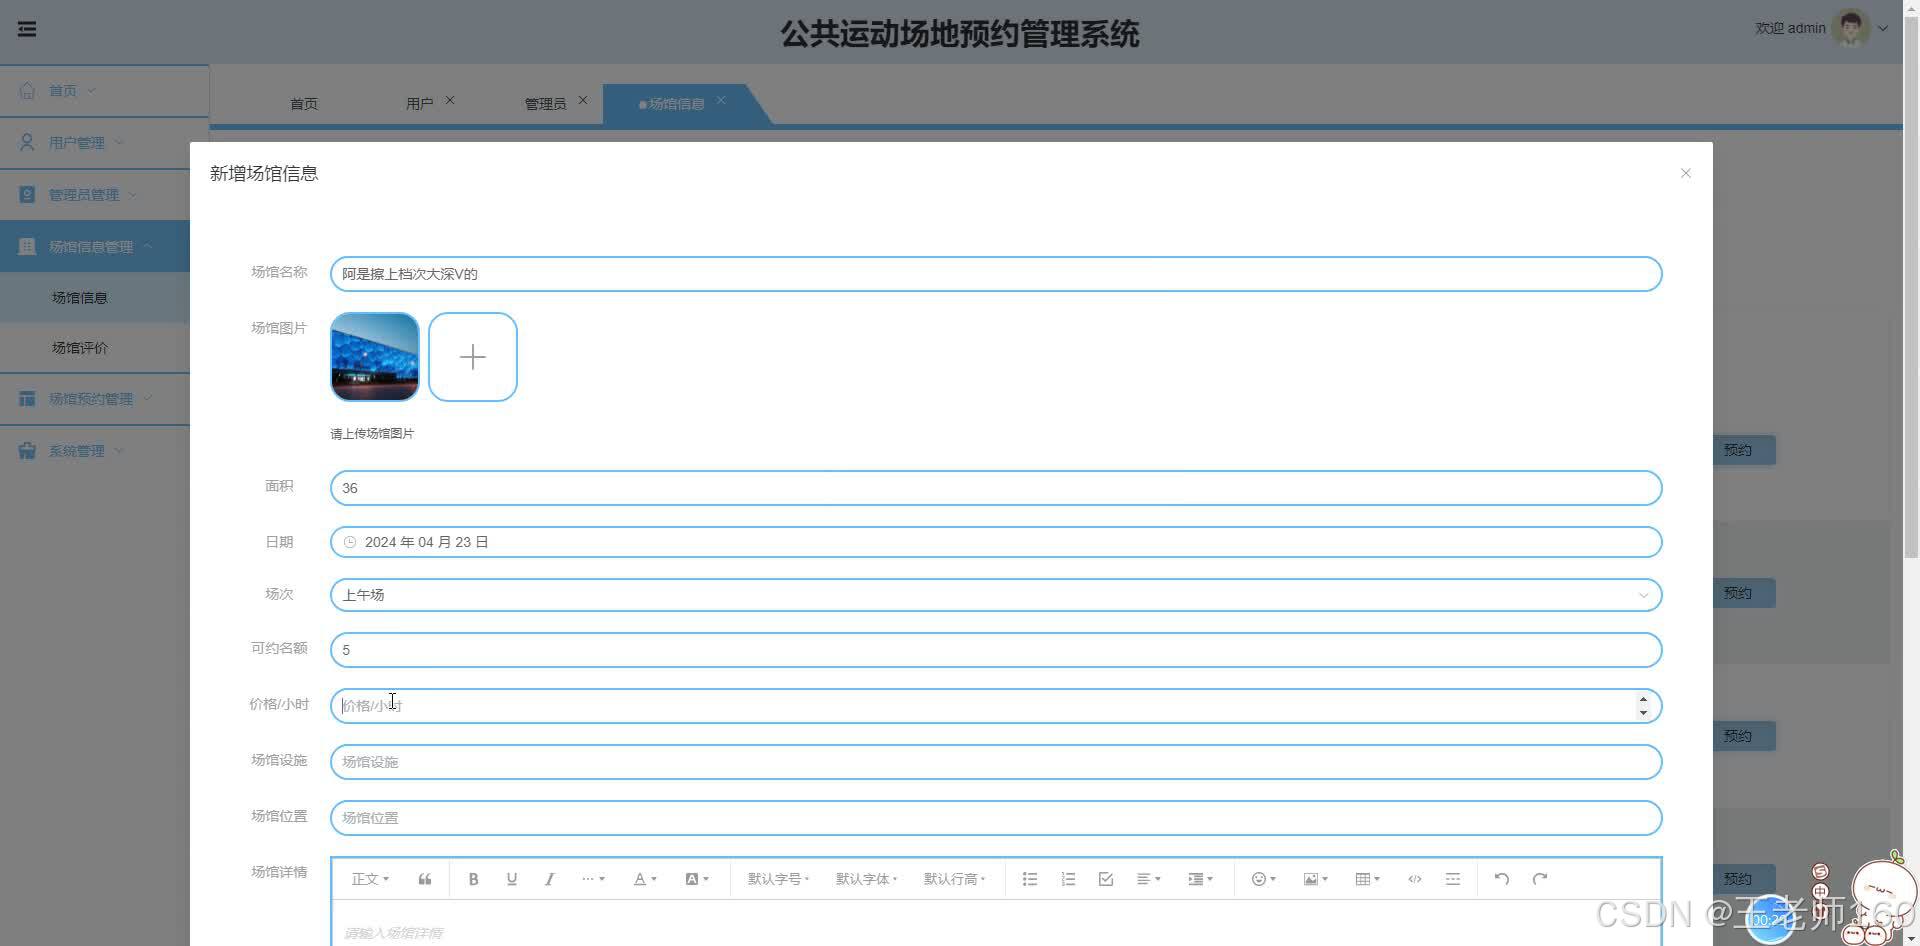The height and width of the screenshot is (946, 1920).
Task: Switch to the 场馆信息 tab
Action: pyautogui.click(x=676, y=104)
